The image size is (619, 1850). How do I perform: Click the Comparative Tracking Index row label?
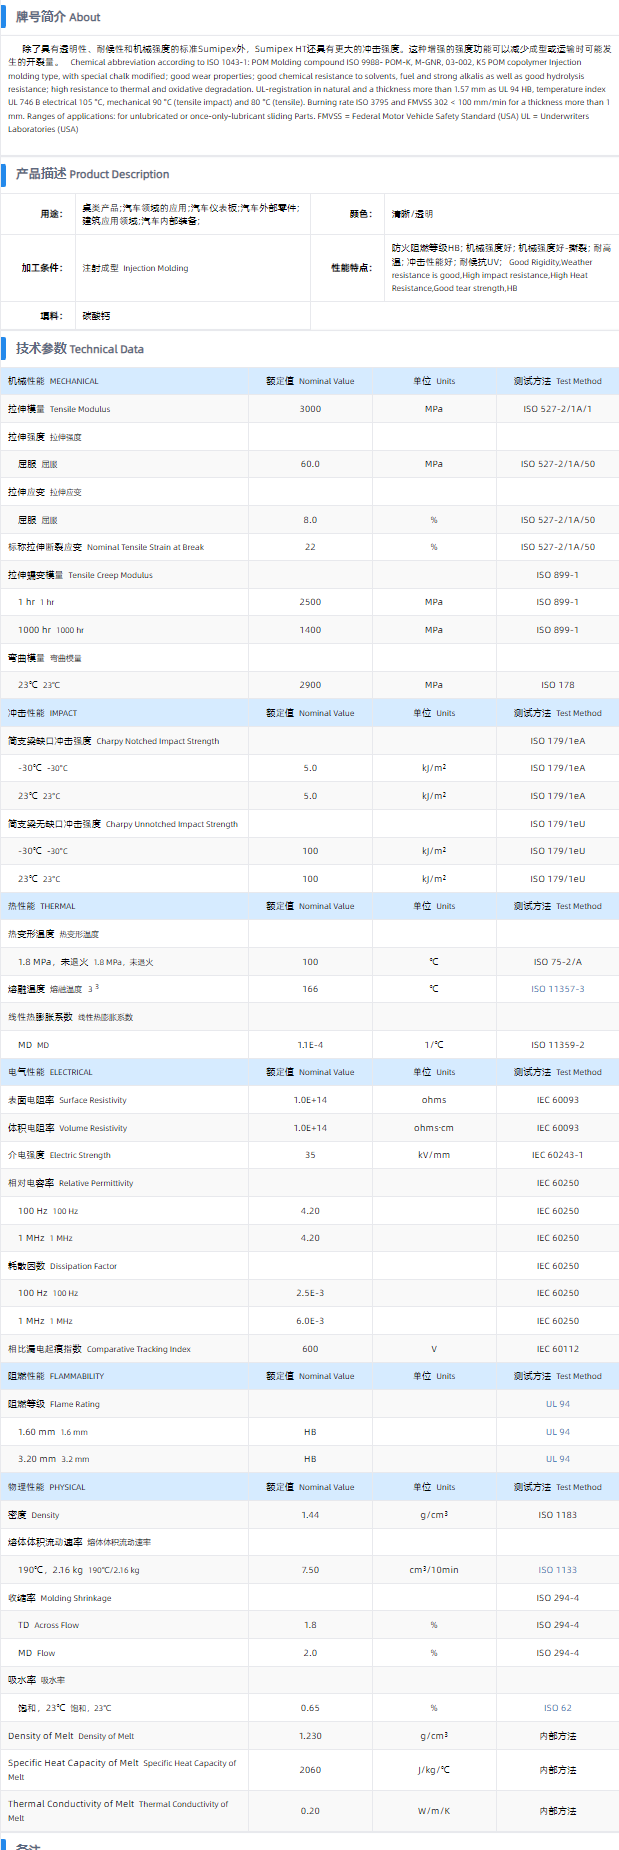(x=99, y=1349)
